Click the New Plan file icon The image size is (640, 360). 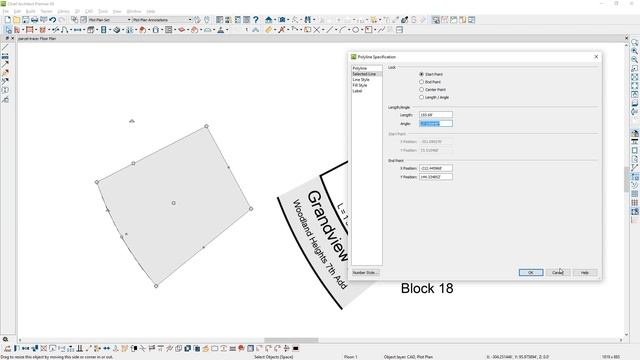7,20
